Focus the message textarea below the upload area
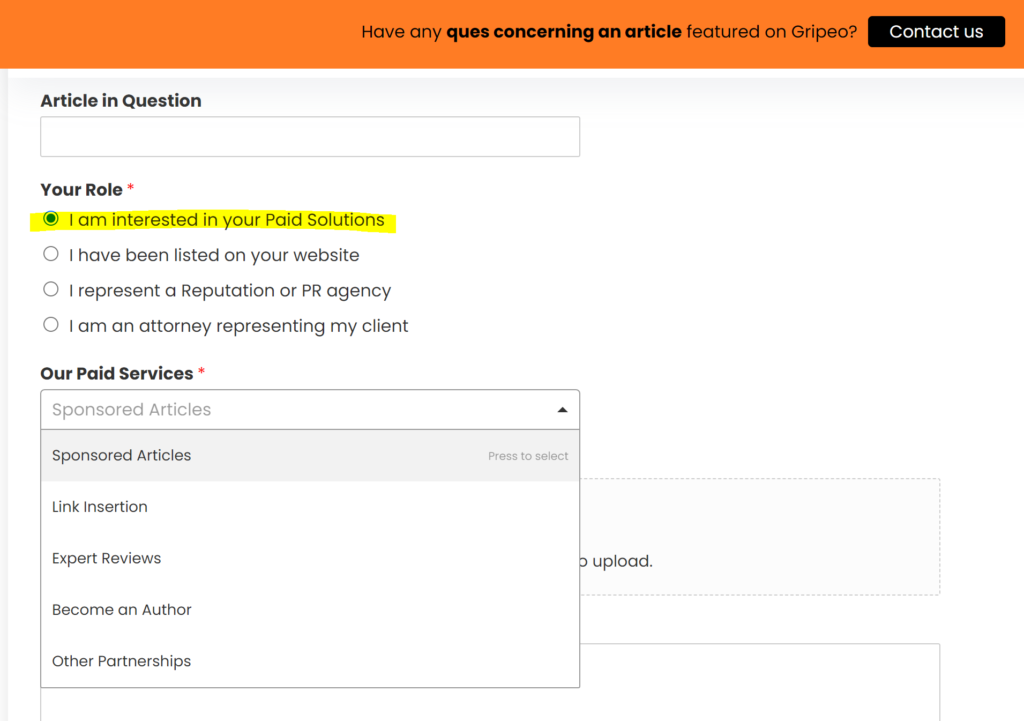The image size is (1024, 721). point(760,680)
